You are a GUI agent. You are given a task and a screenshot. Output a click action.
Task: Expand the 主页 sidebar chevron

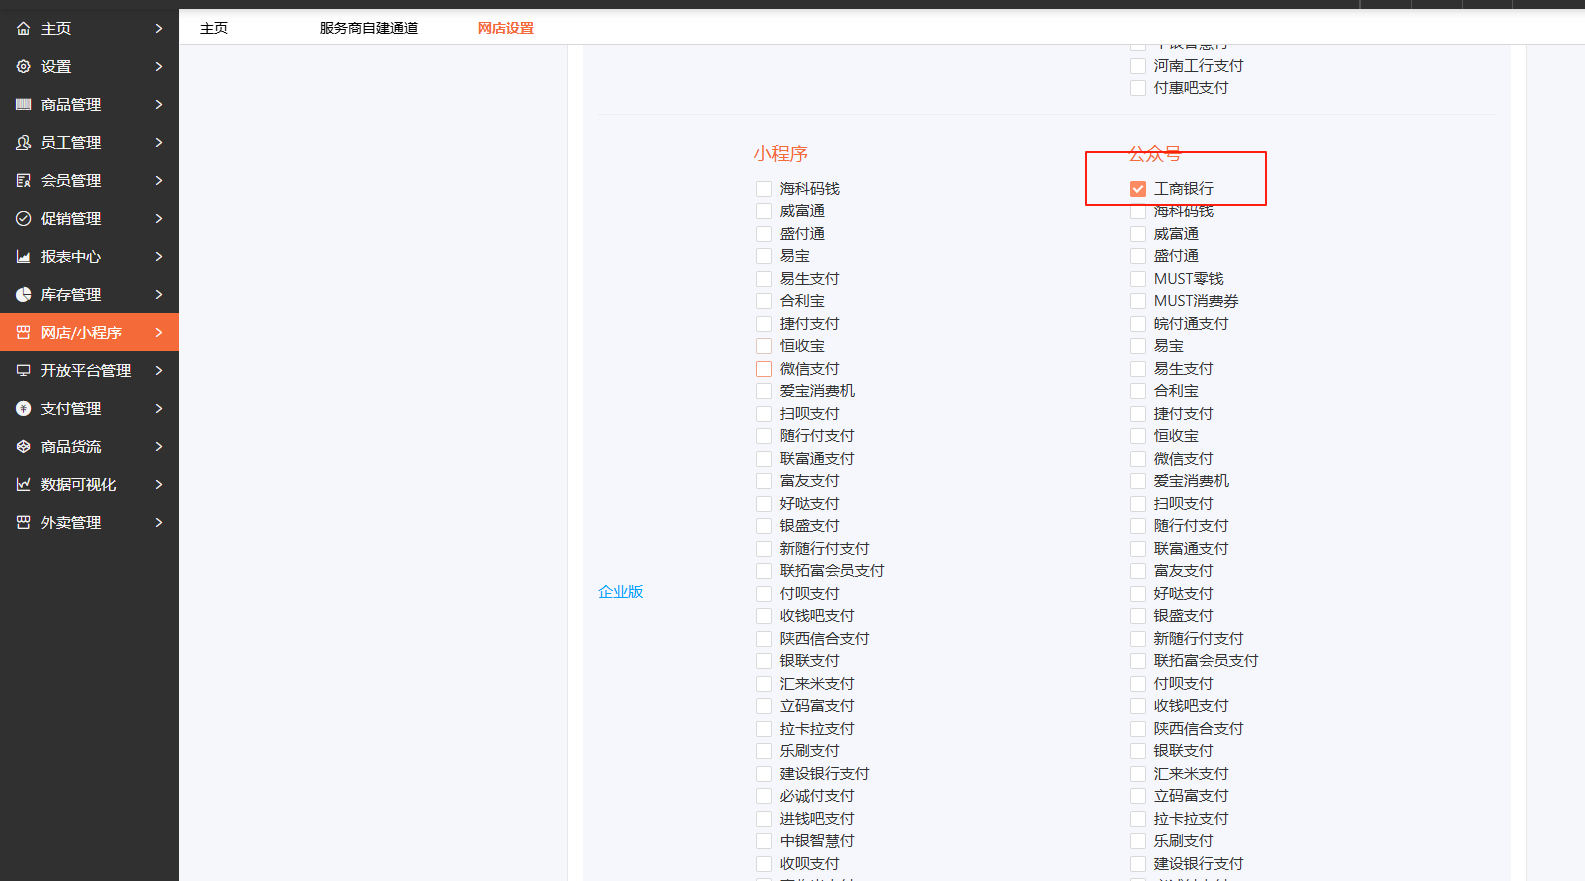(x=158, y=29)
